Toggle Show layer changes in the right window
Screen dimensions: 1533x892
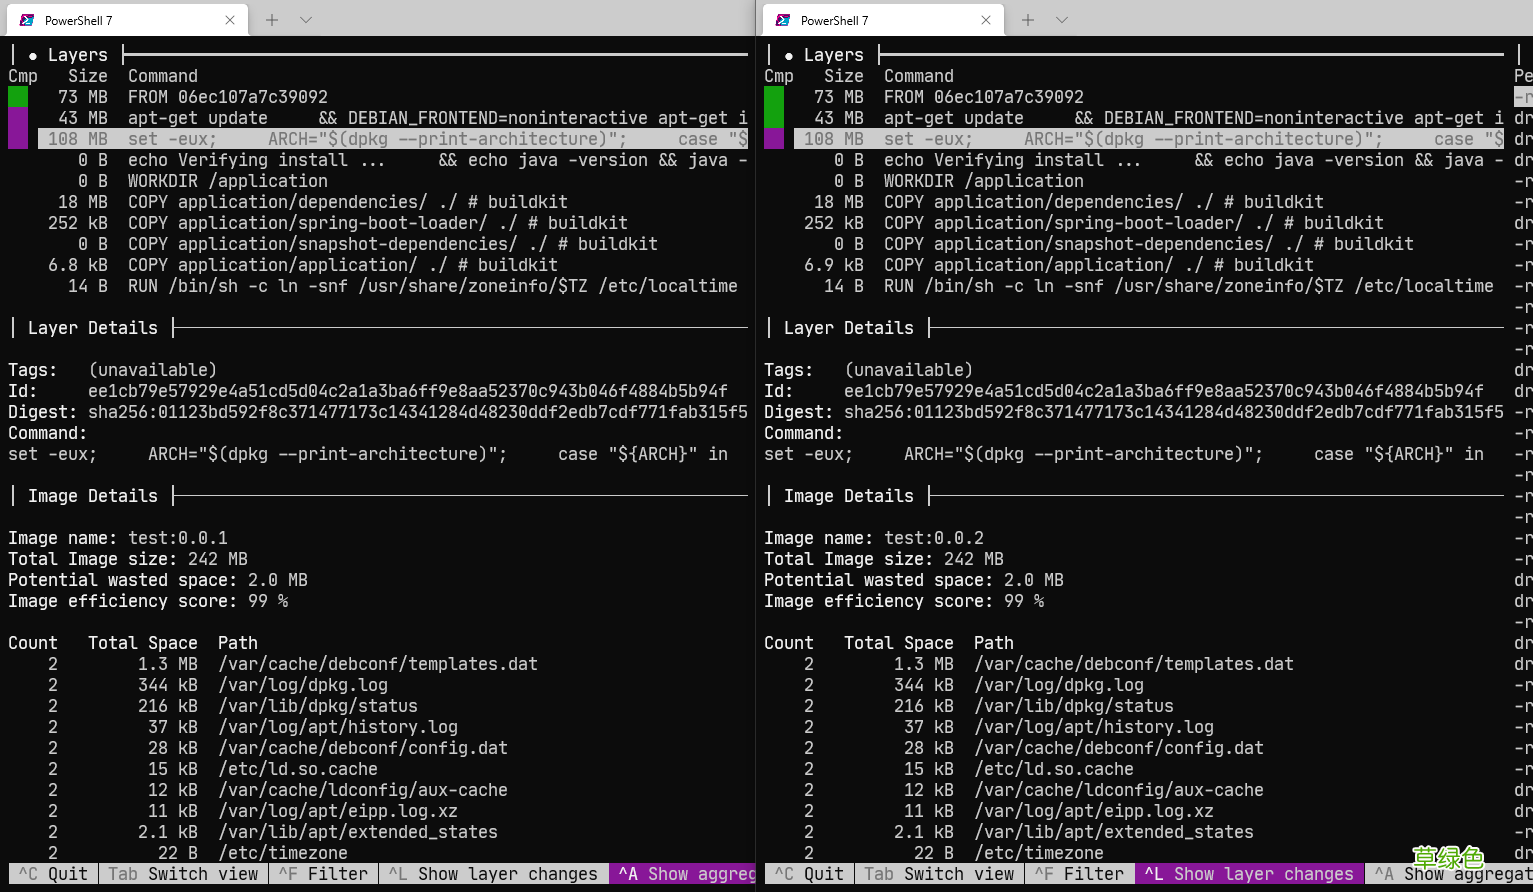[1248, 873]
